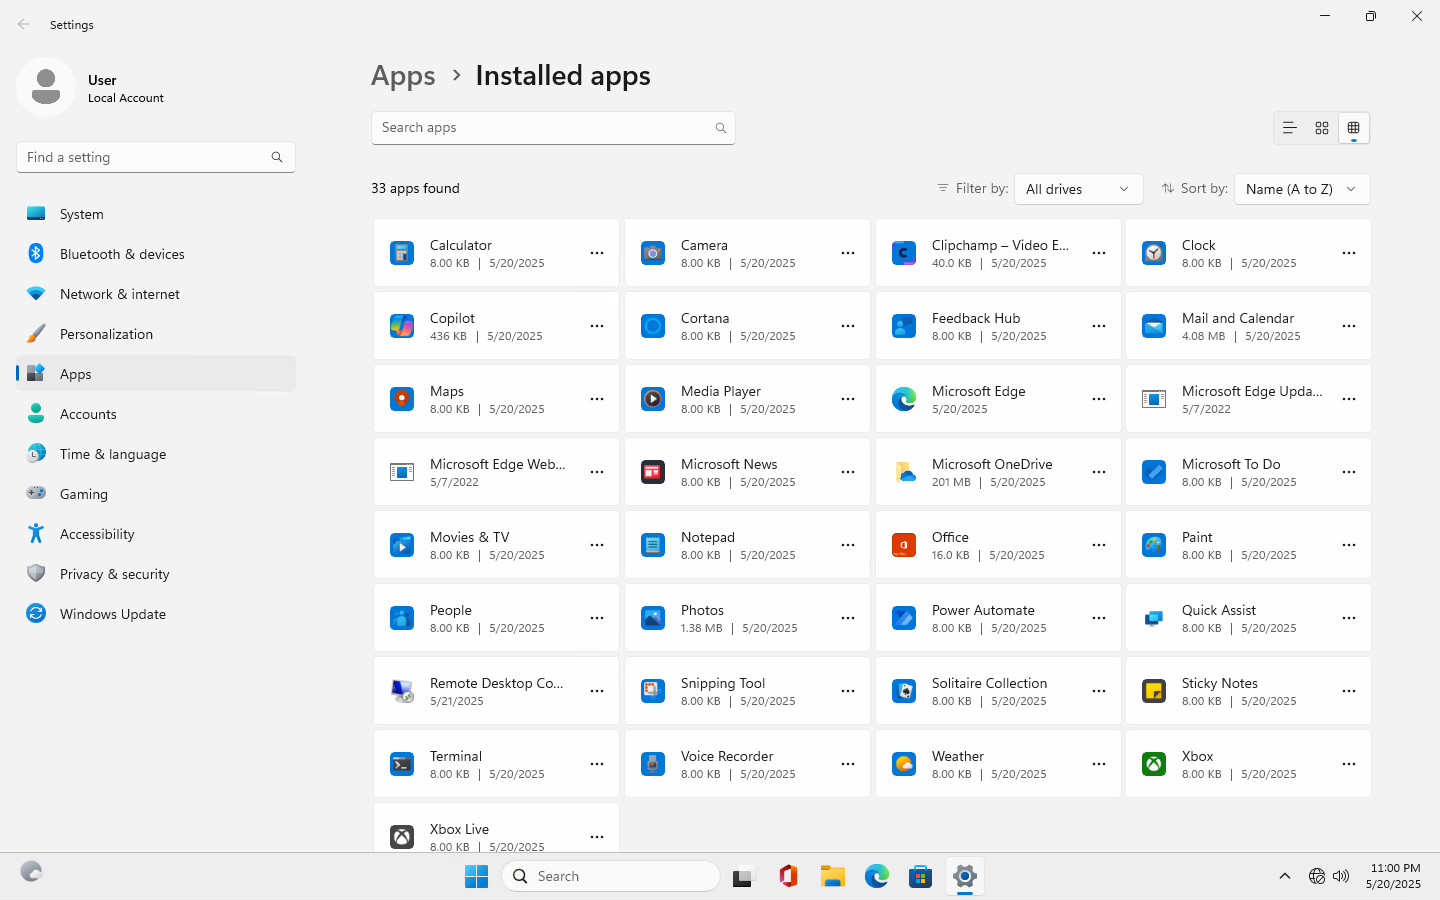Click the Feedback Hub icon
Viewport: 1440px width, 900px height.
coord(904,326)
